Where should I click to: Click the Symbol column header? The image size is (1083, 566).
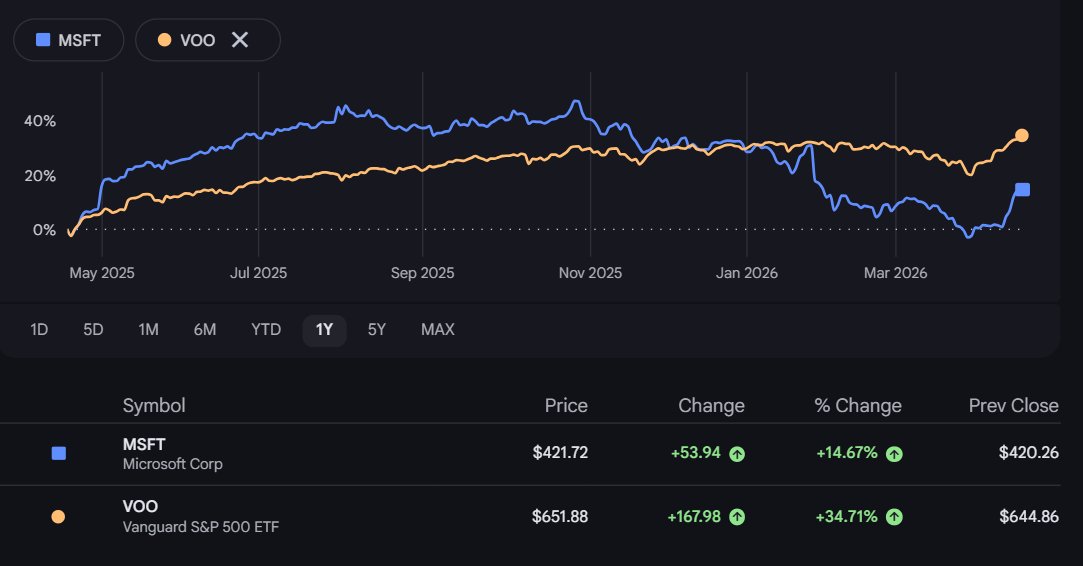coord(154,406)
